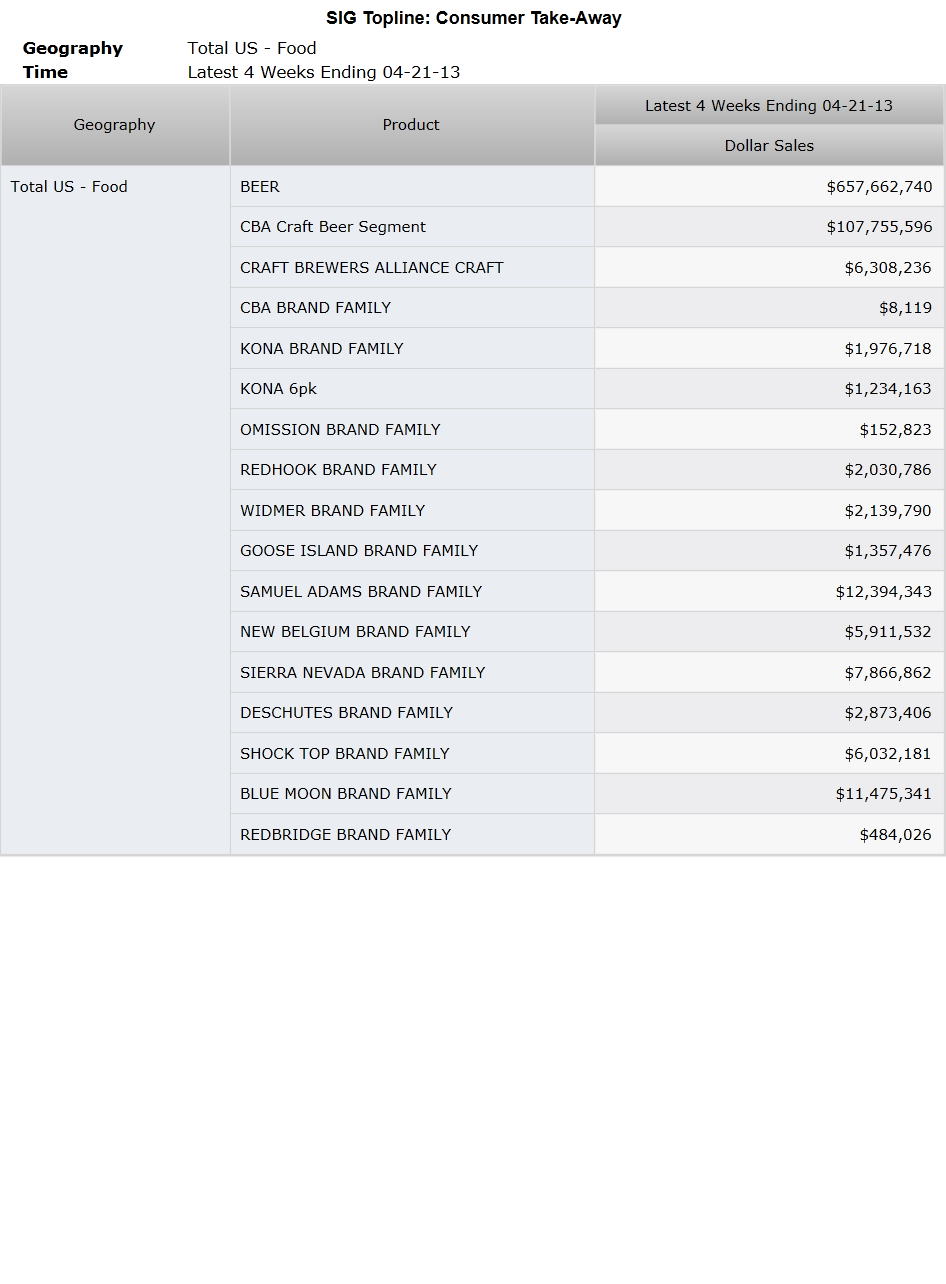Click the $12,394,343 sales value

(884, 592)
